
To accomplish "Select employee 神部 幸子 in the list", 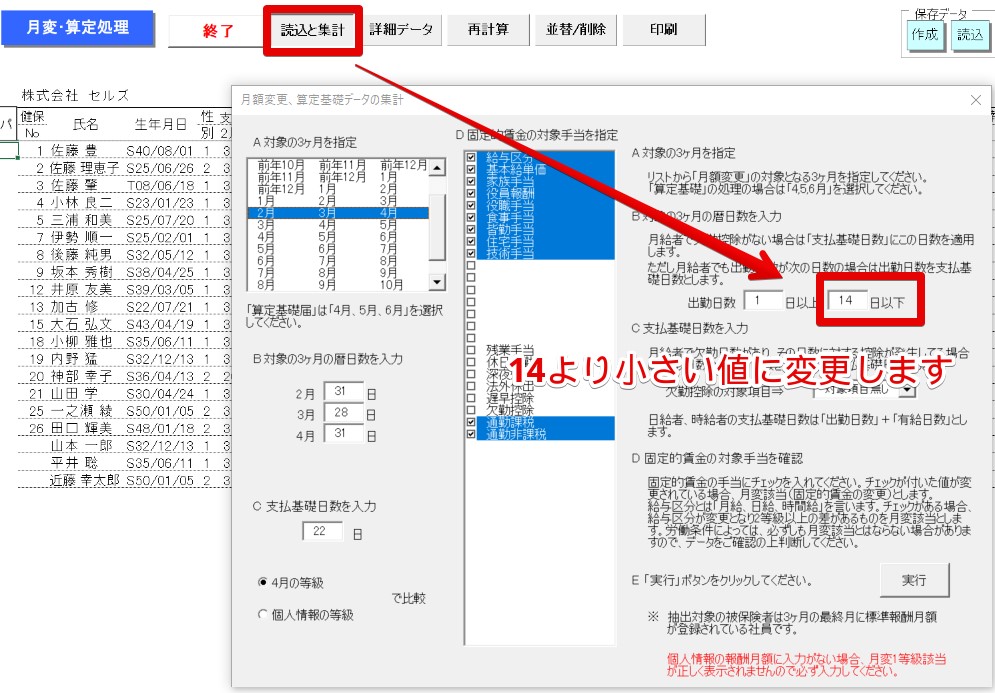I will coord(81,376).
